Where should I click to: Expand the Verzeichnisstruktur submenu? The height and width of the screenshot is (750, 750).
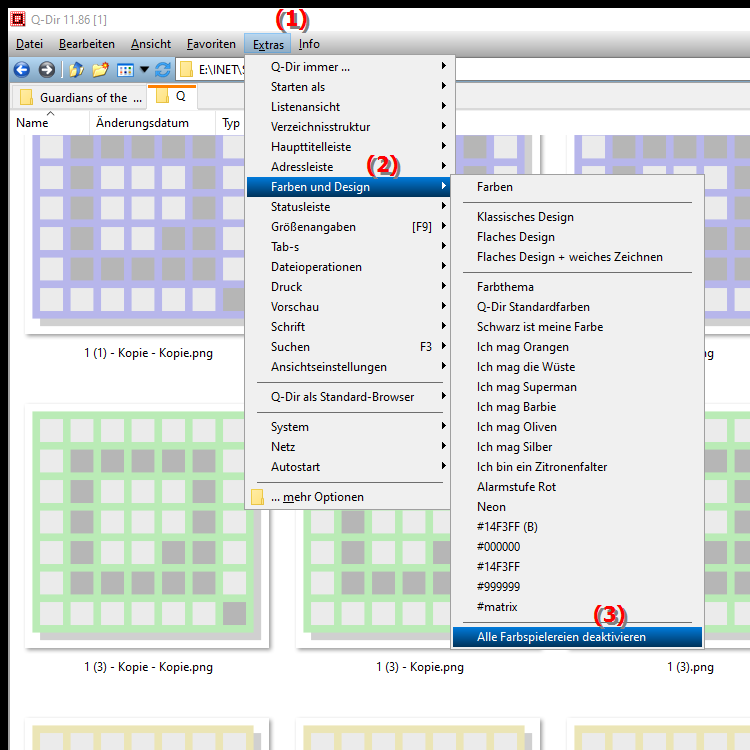[x=348, y=127]
